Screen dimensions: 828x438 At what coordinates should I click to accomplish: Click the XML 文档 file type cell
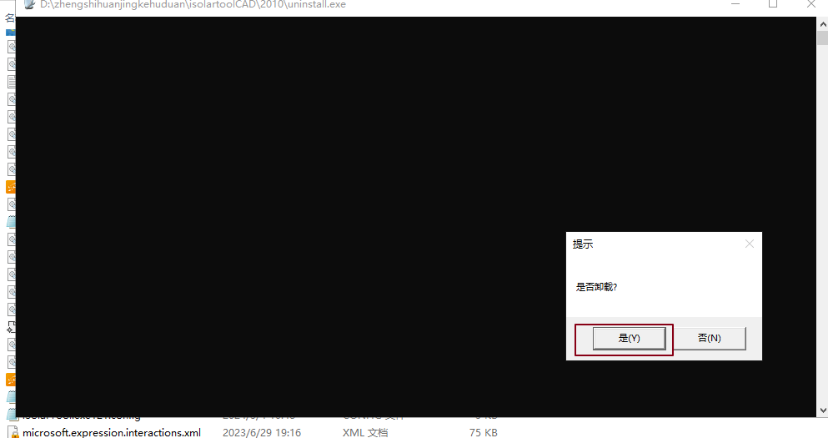click(365, 432)
